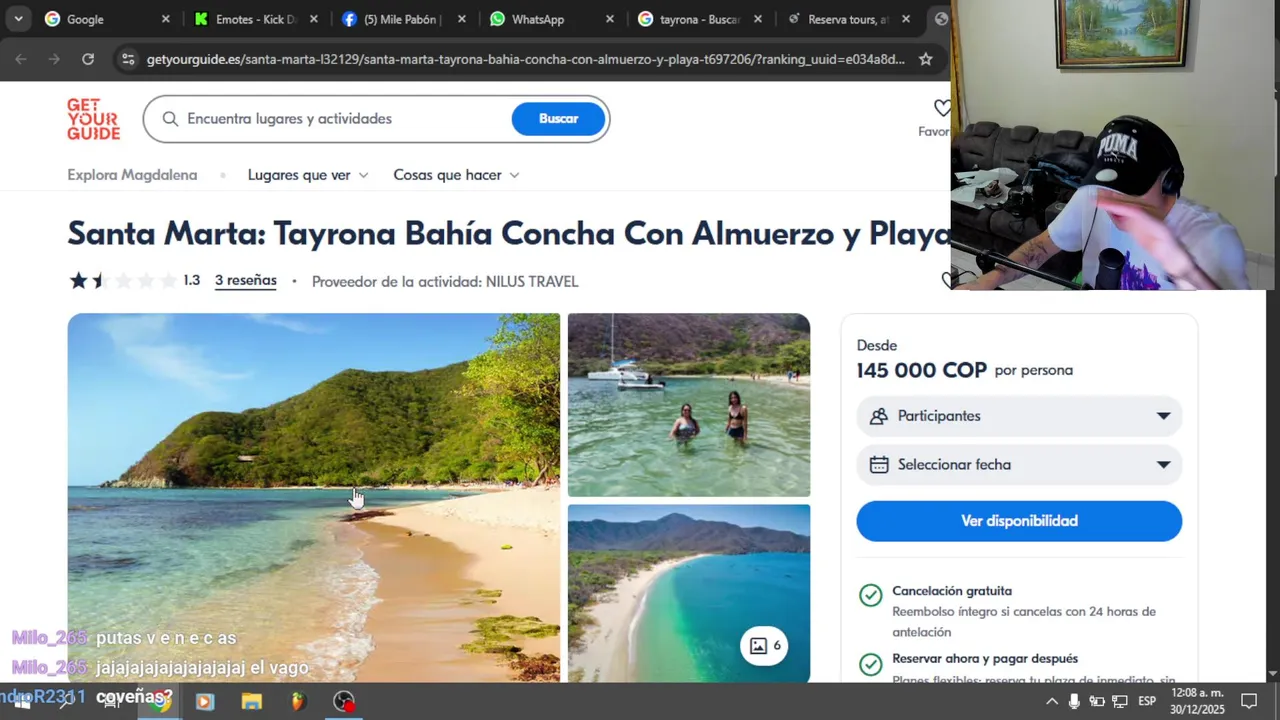Click the blue Buscar button
The image size is (1280, 720).
click(x=558, y=119)
